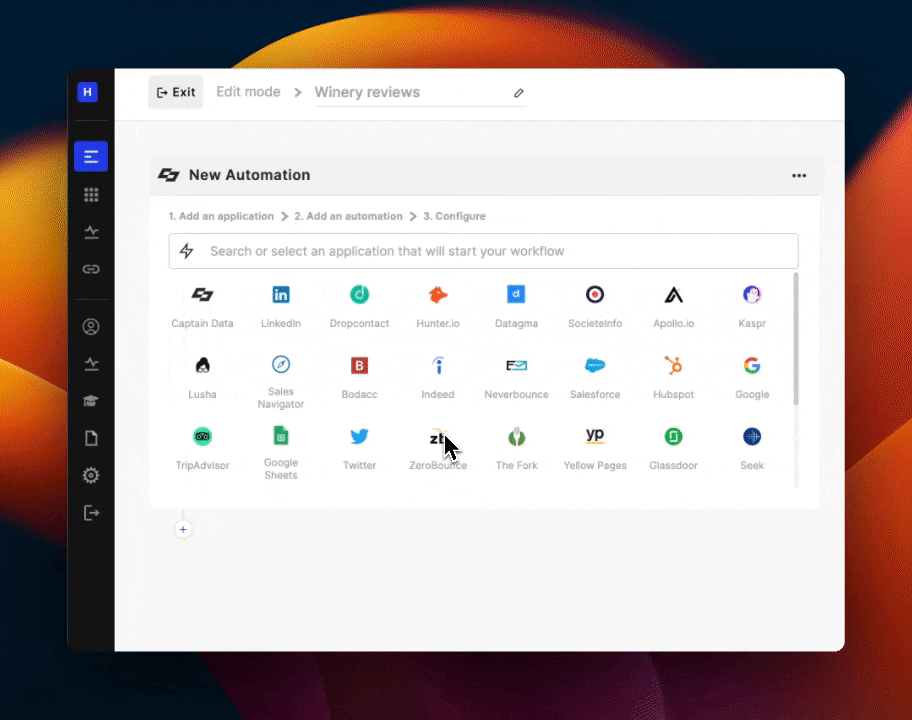Image resolution: width=912 pixels, height=720 pixels.
Task: Go to step 1. Add an application
Action: coord(221,216)
